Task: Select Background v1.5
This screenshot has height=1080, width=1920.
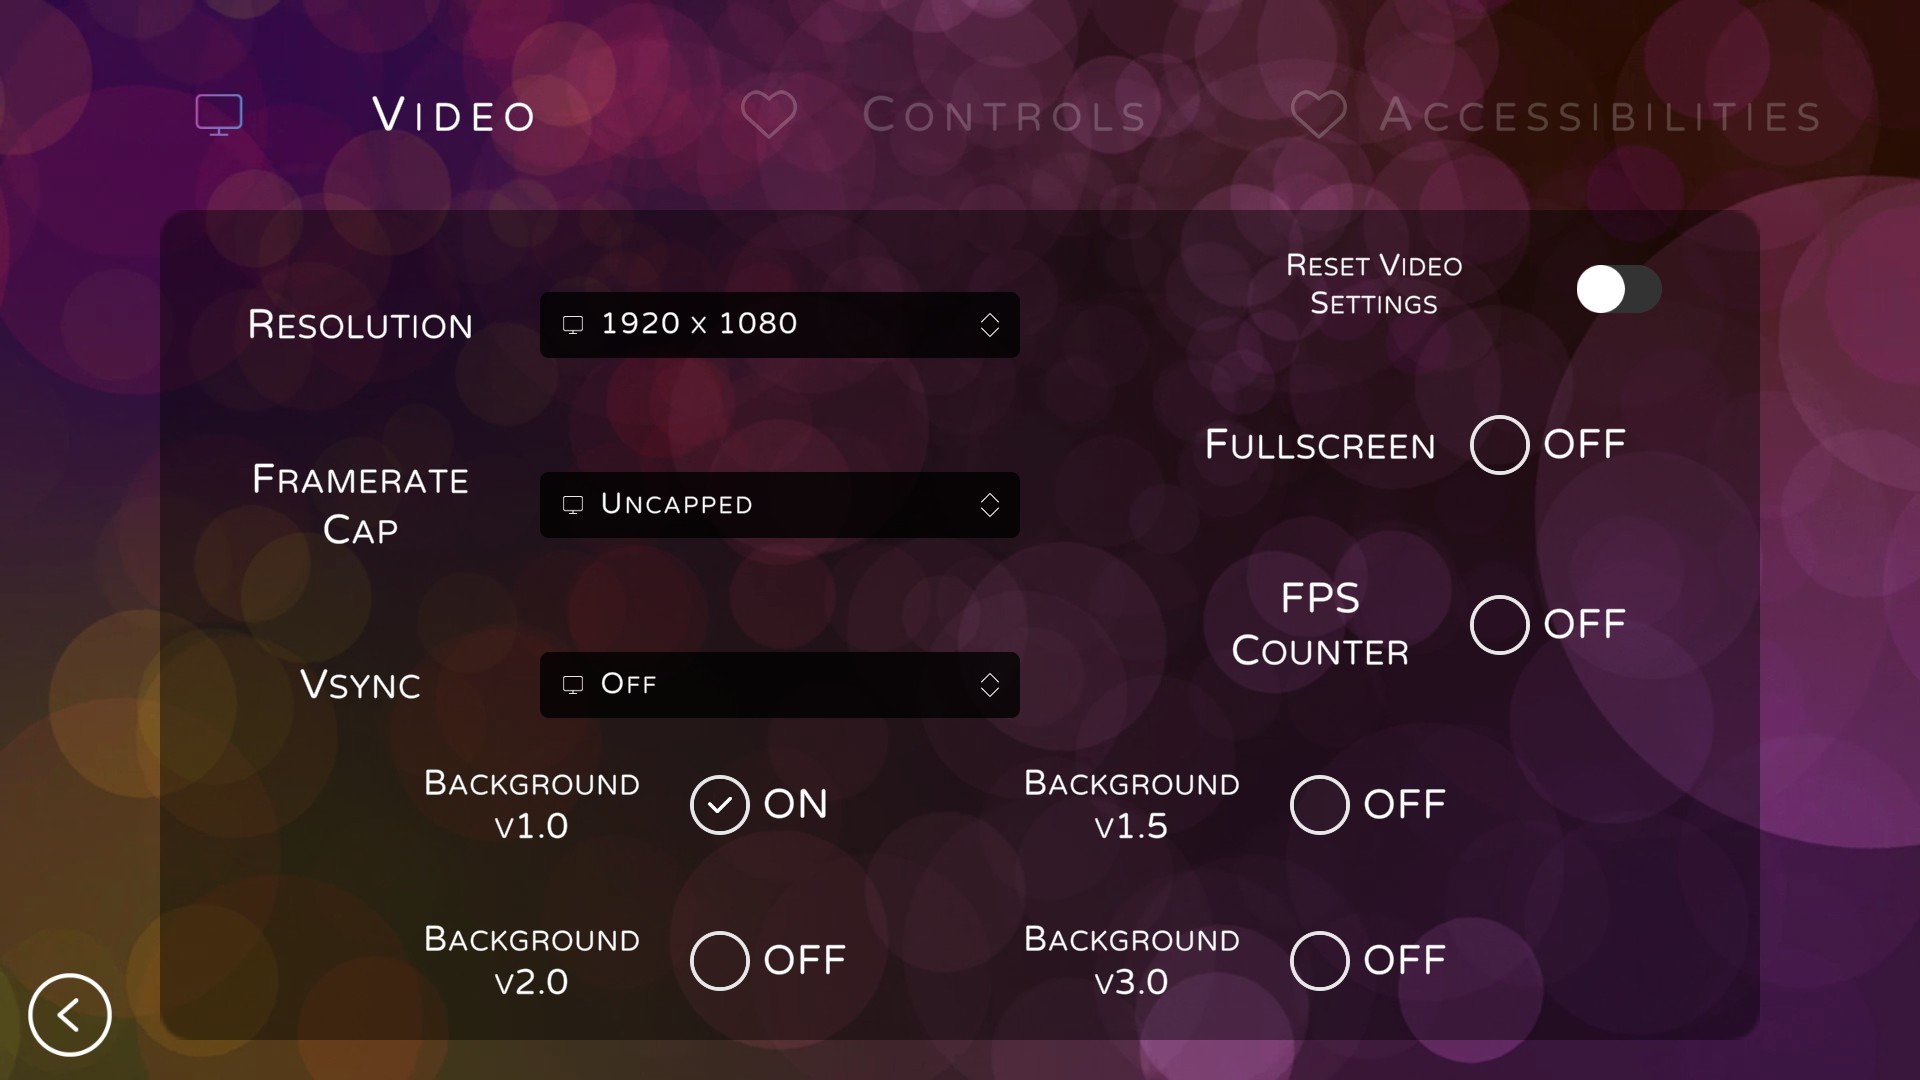Action: (x=1319, y=804)
